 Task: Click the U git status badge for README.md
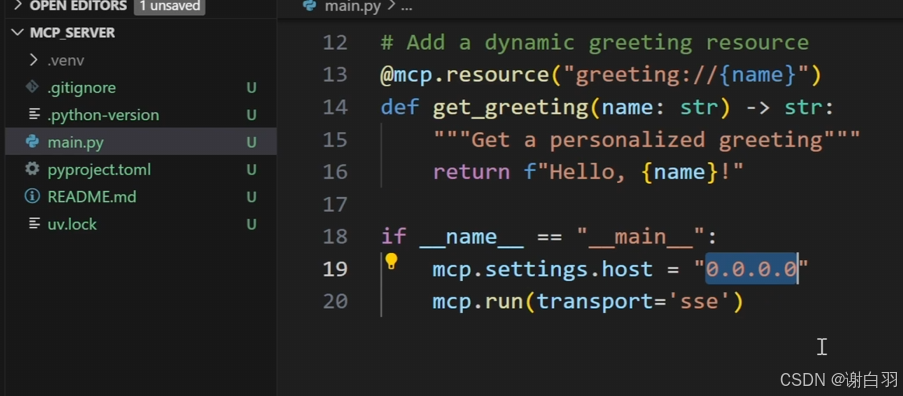click(x=251, y=197)
